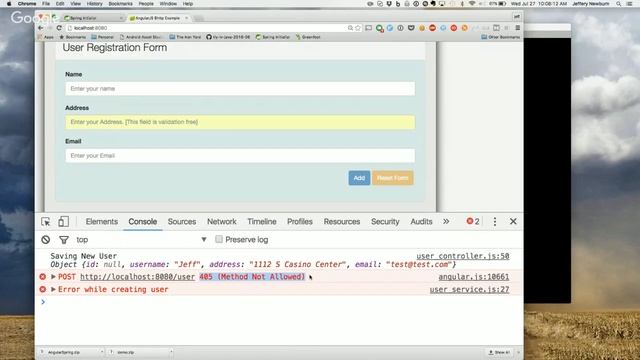This screenshot has height=360, width=640.
Task: Open the Sources tab
Action: coord(182,221)
